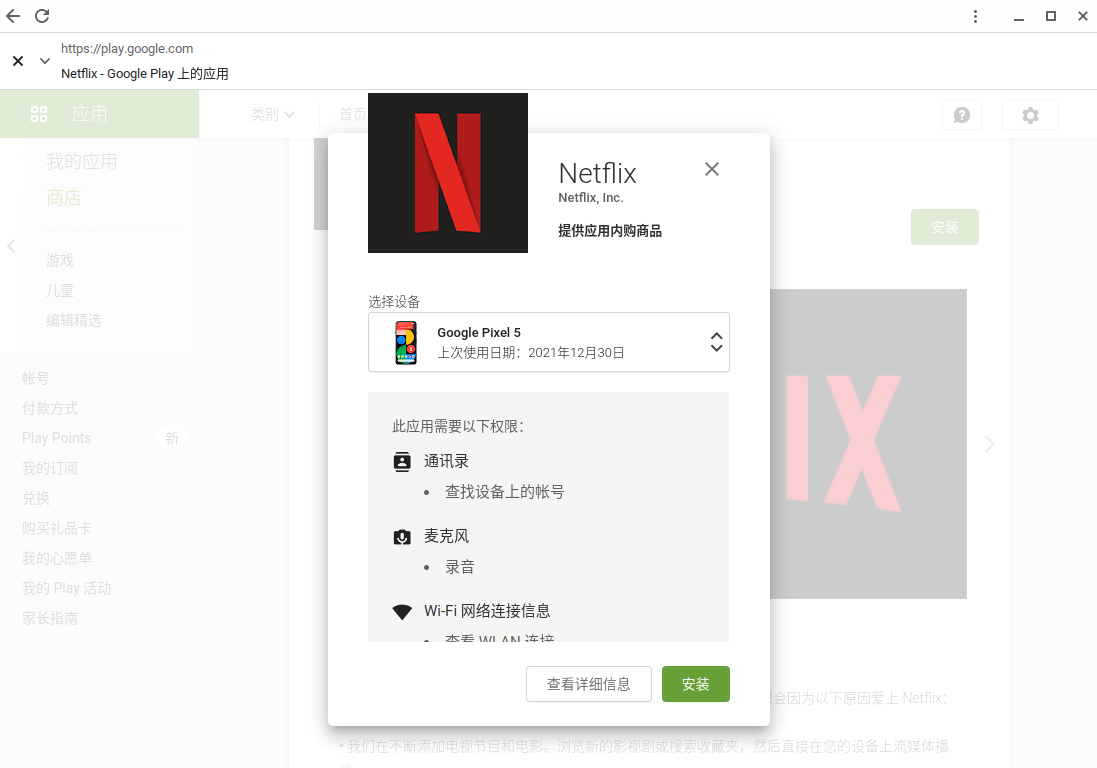Click the browser back arrow

click(x=12, y=16)
